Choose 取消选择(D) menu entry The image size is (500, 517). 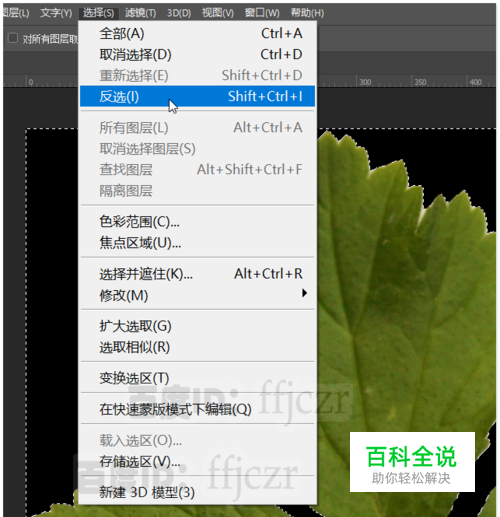[x=197, y=55]
